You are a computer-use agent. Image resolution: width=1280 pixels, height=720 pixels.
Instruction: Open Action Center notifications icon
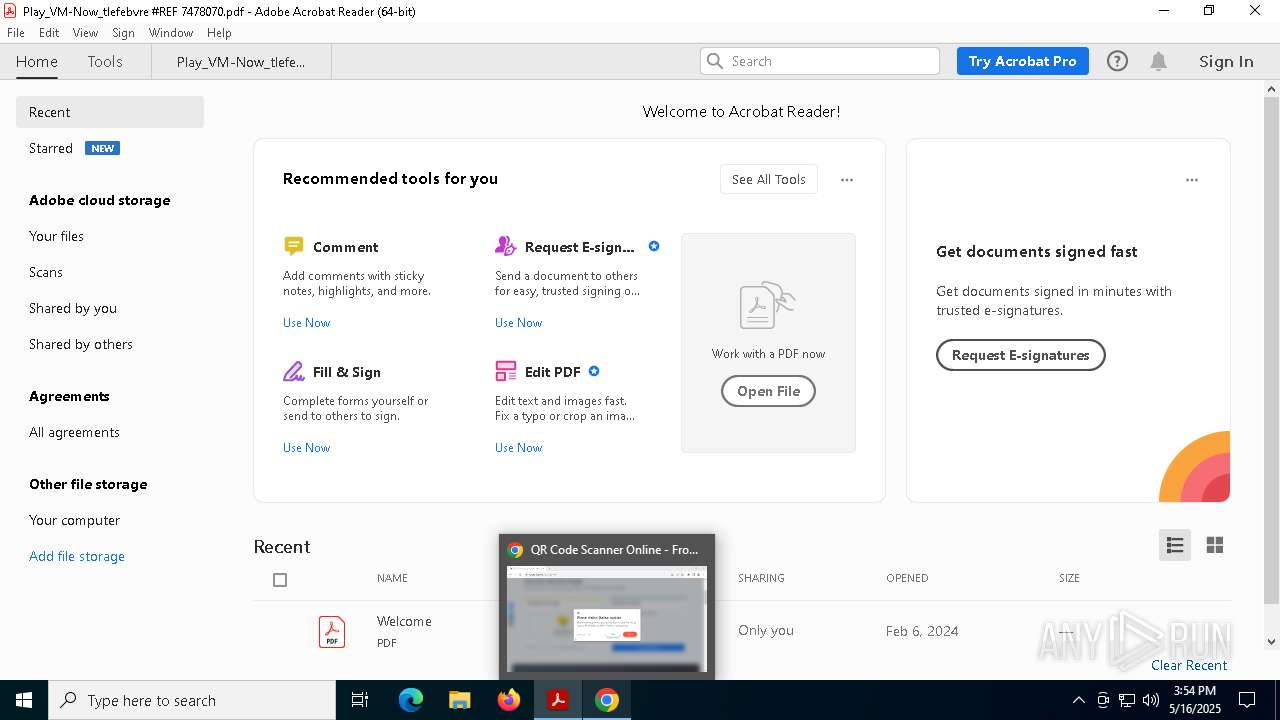coord(1247,700)
